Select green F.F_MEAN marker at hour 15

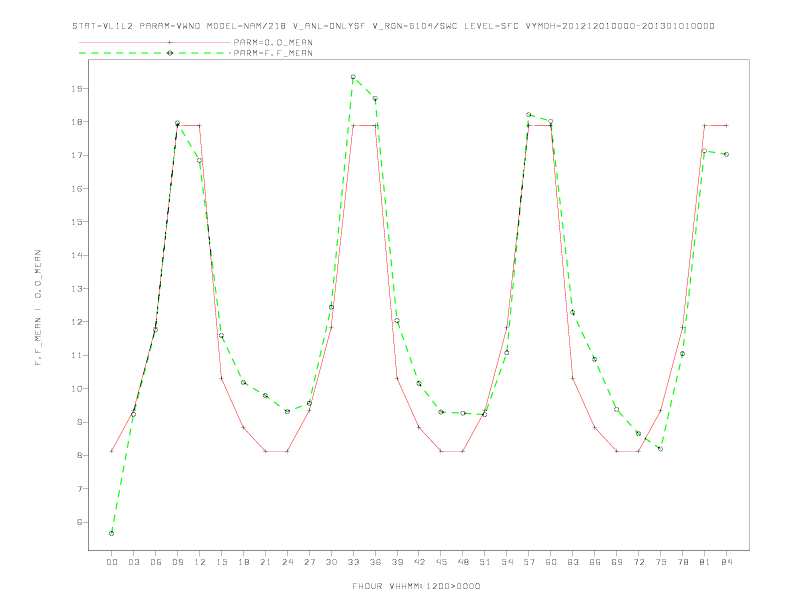pyautogui.click(x=221, y=336)
